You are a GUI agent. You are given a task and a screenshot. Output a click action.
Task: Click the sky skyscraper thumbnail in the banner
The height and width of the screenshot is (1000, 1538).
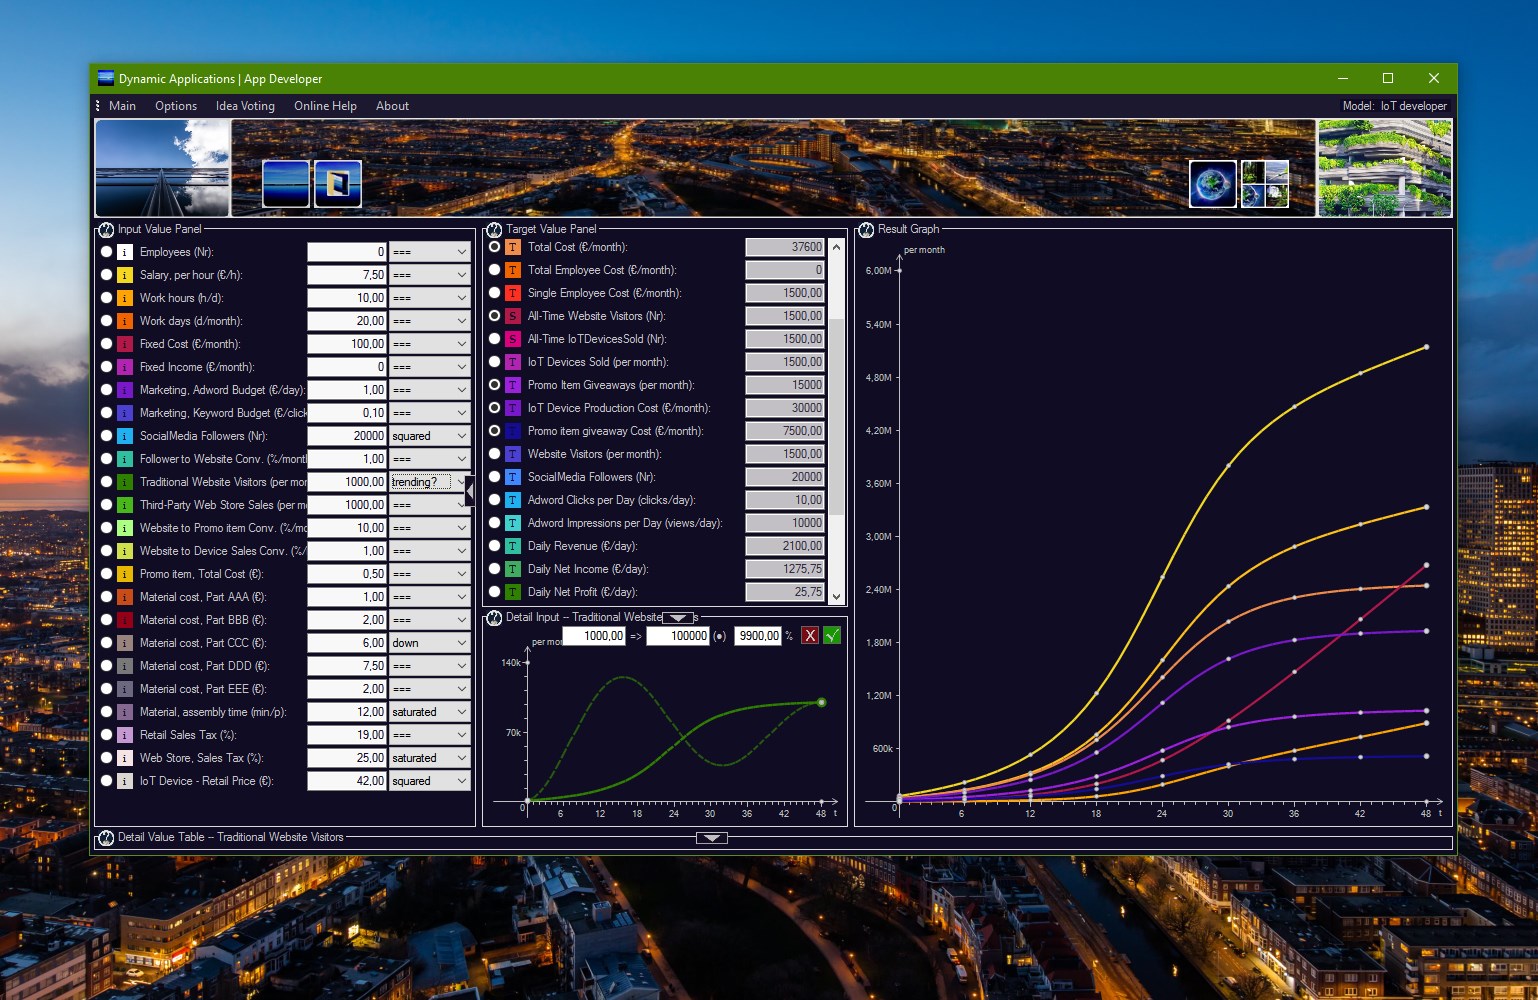[162, 168]
